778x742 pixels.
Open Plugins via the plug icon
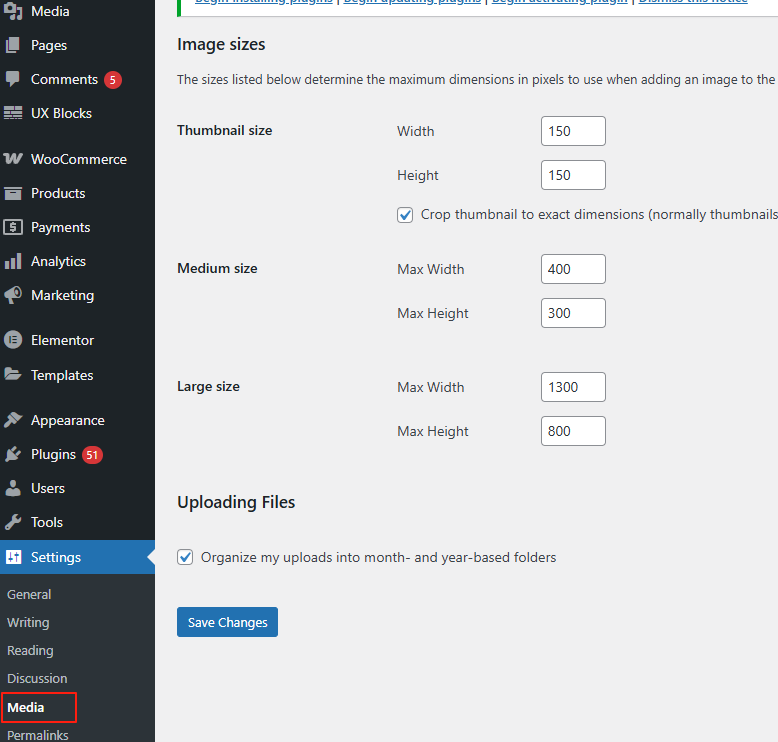point(13,454)
